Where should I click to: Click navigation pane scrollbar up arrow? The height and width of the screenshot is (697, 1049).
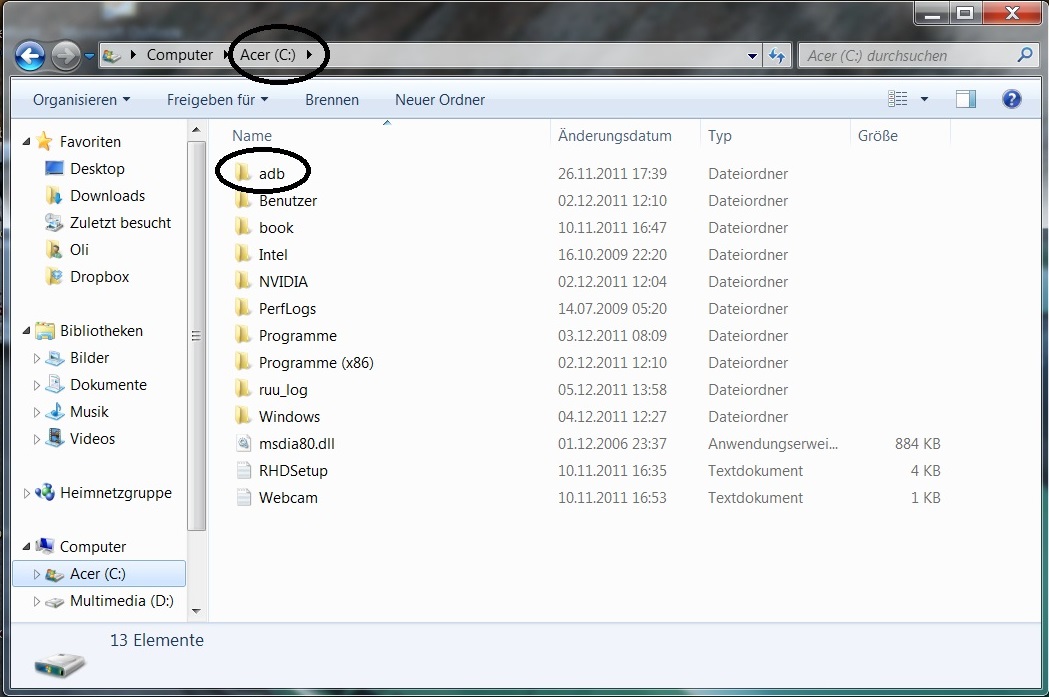click(x=196, y=130)
